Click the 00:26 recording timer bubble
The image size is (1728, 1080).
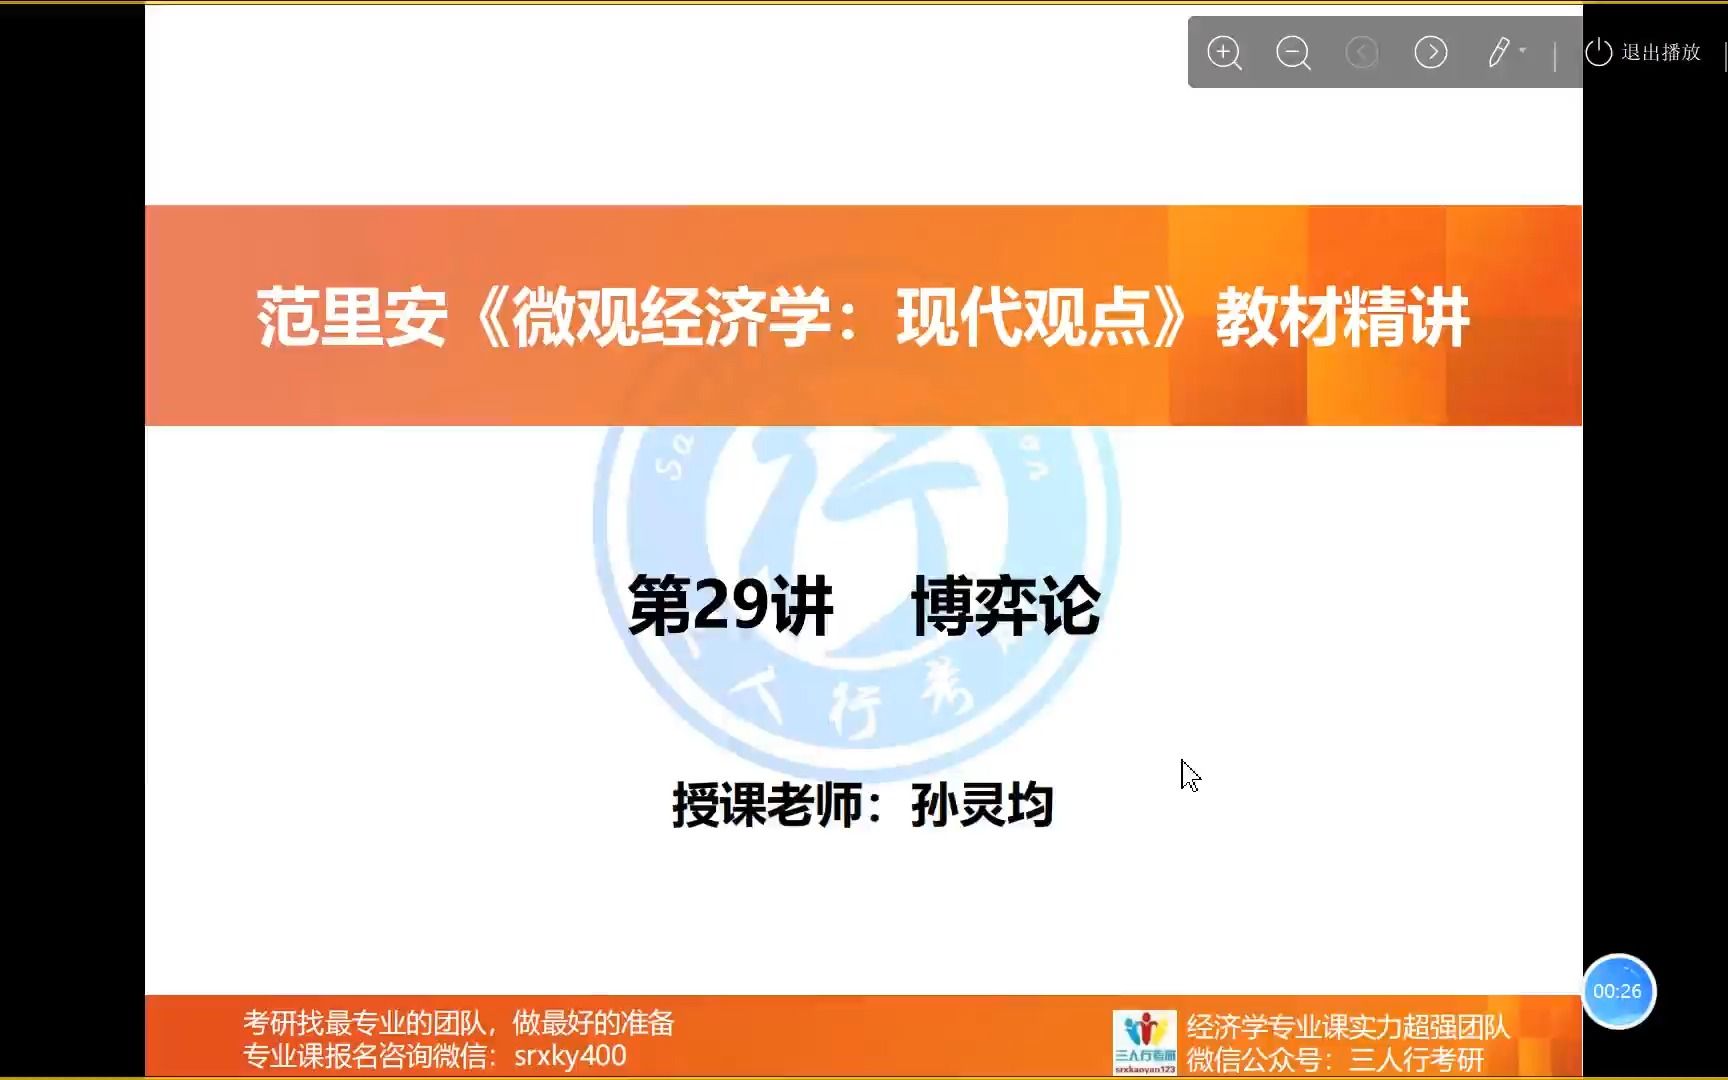(x=1618, y=991)
